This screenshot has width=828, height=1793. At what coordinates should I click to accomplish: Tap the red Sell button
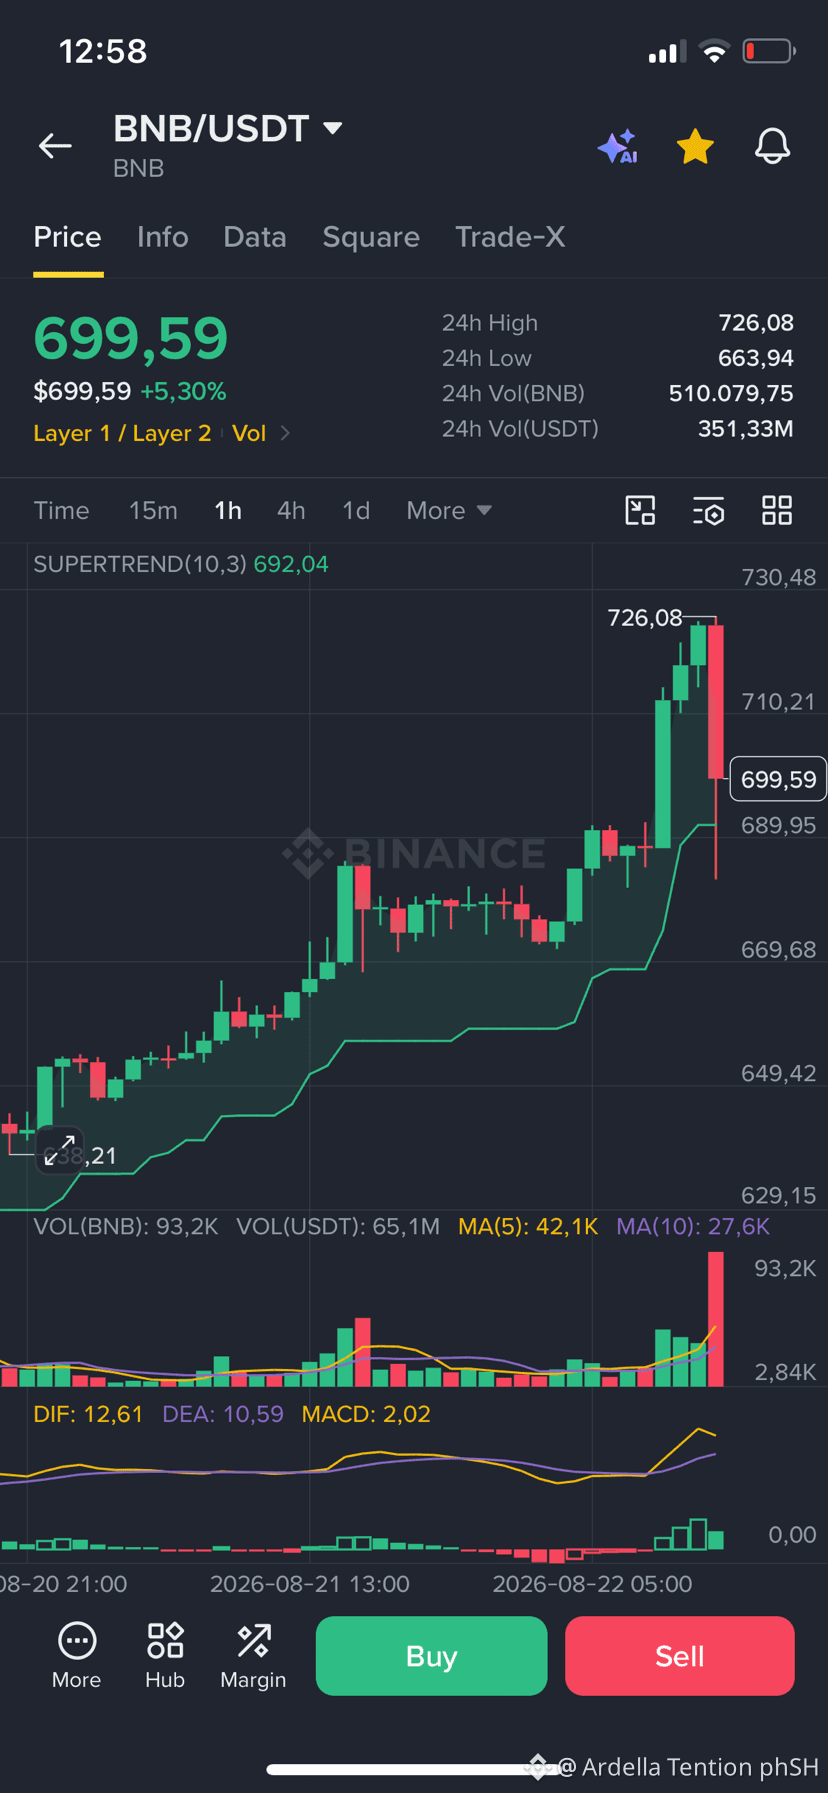[680, 1656]
